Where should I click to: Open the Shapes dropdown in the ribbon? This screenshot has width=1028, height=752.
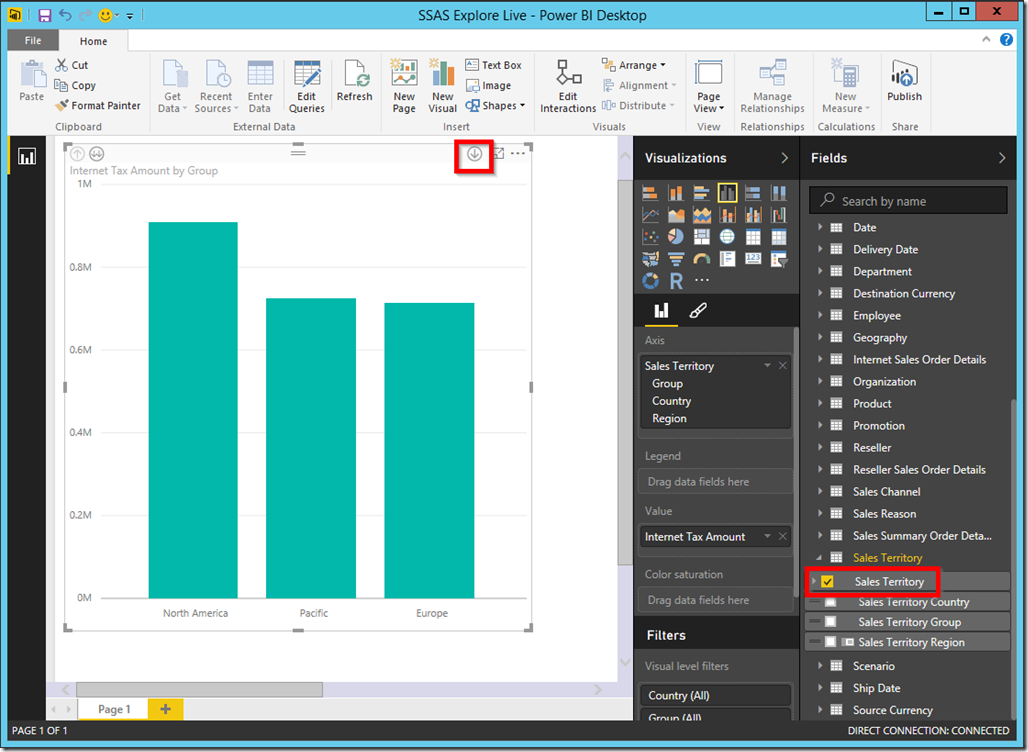click(496, 106)
